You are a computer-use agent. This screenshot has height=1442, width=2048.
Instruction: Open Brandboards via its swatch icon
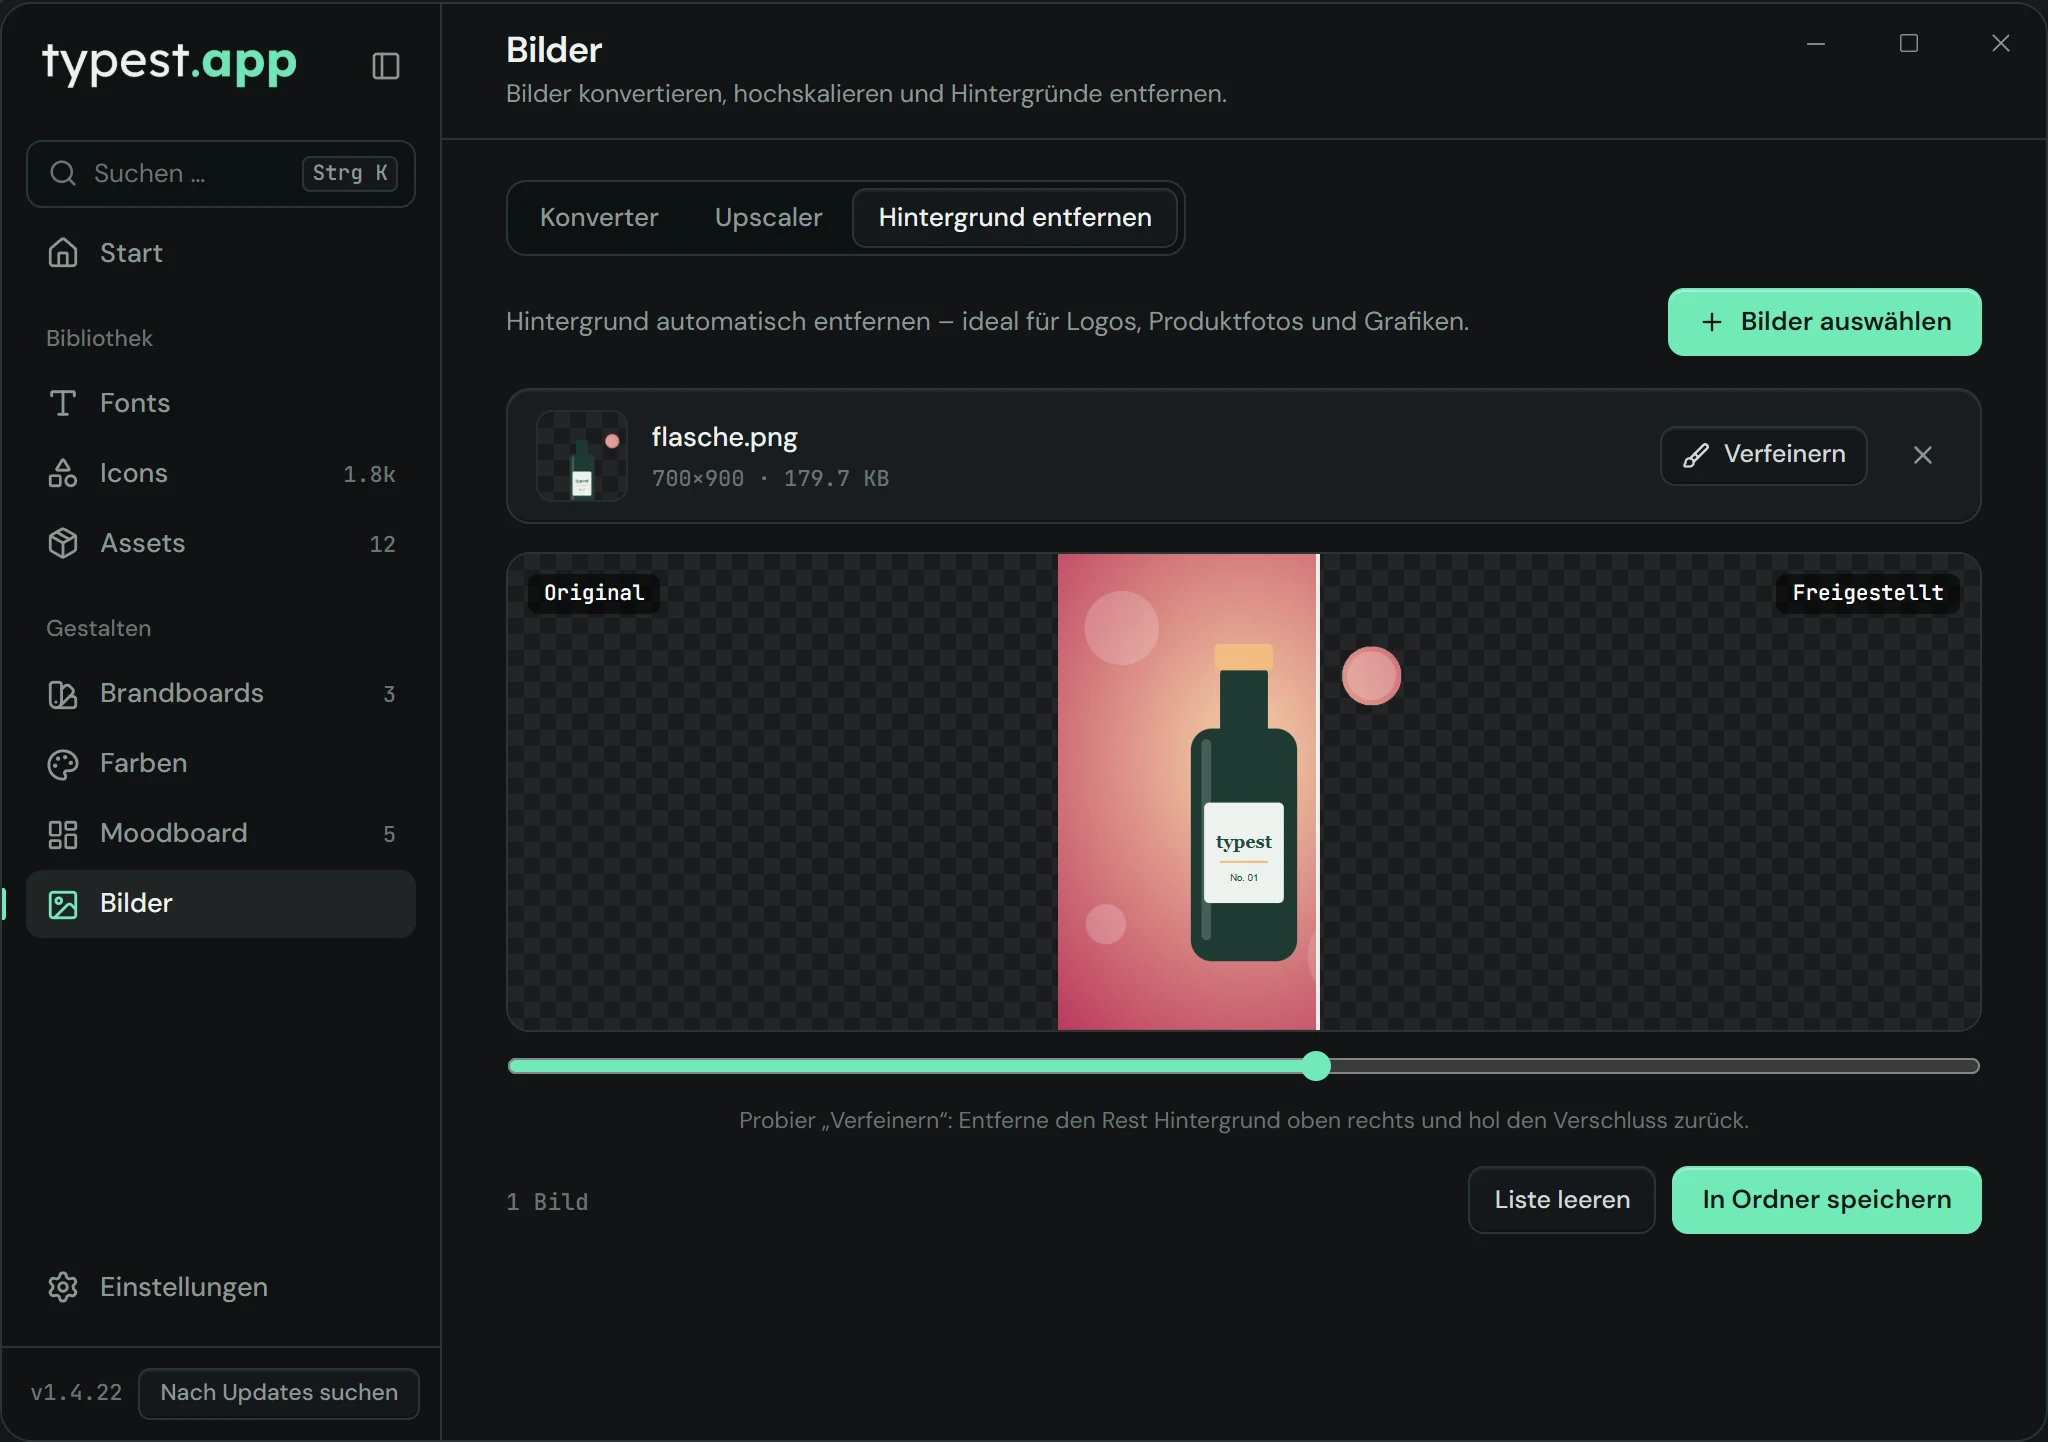pos(63,693)
